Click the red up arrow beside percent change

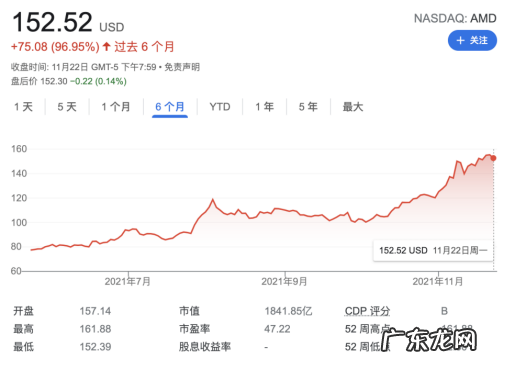[x=106, y=46]
